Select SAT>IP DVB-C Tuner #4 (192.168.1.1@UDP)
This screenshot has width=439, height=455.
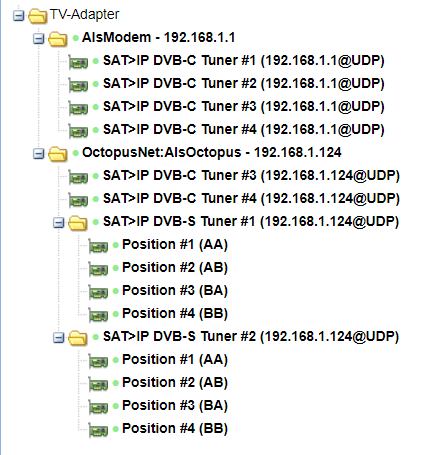[244, 130]
